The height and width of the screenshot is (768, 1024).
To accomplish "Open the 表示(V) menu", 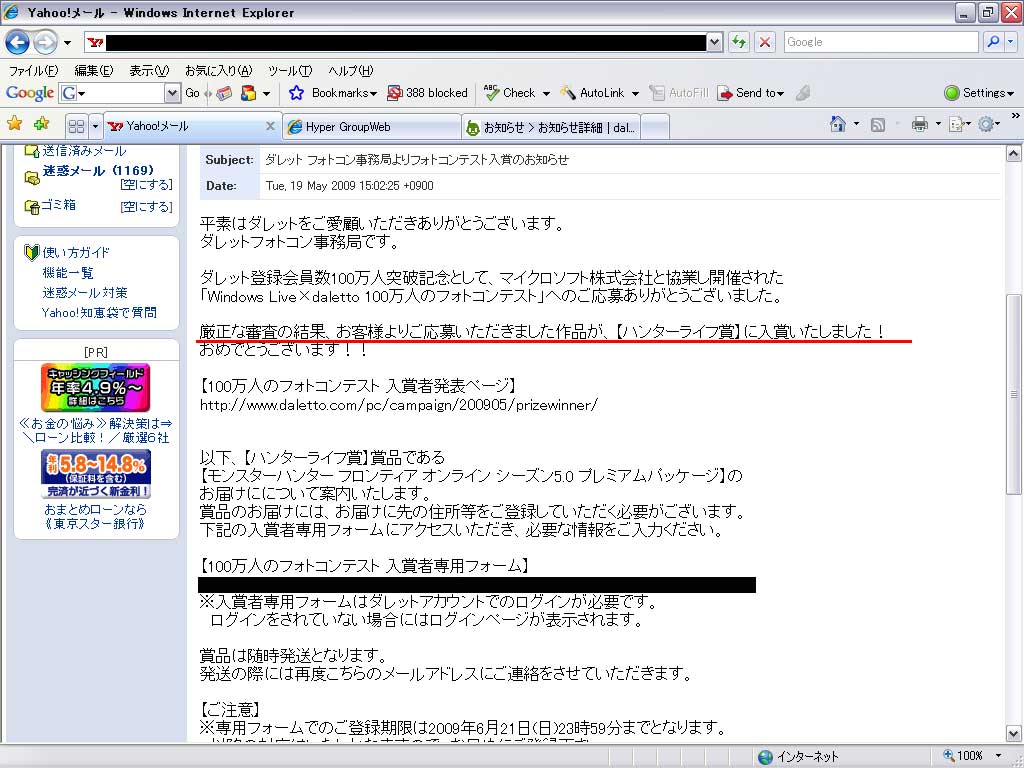I will [x=149, y=71].
